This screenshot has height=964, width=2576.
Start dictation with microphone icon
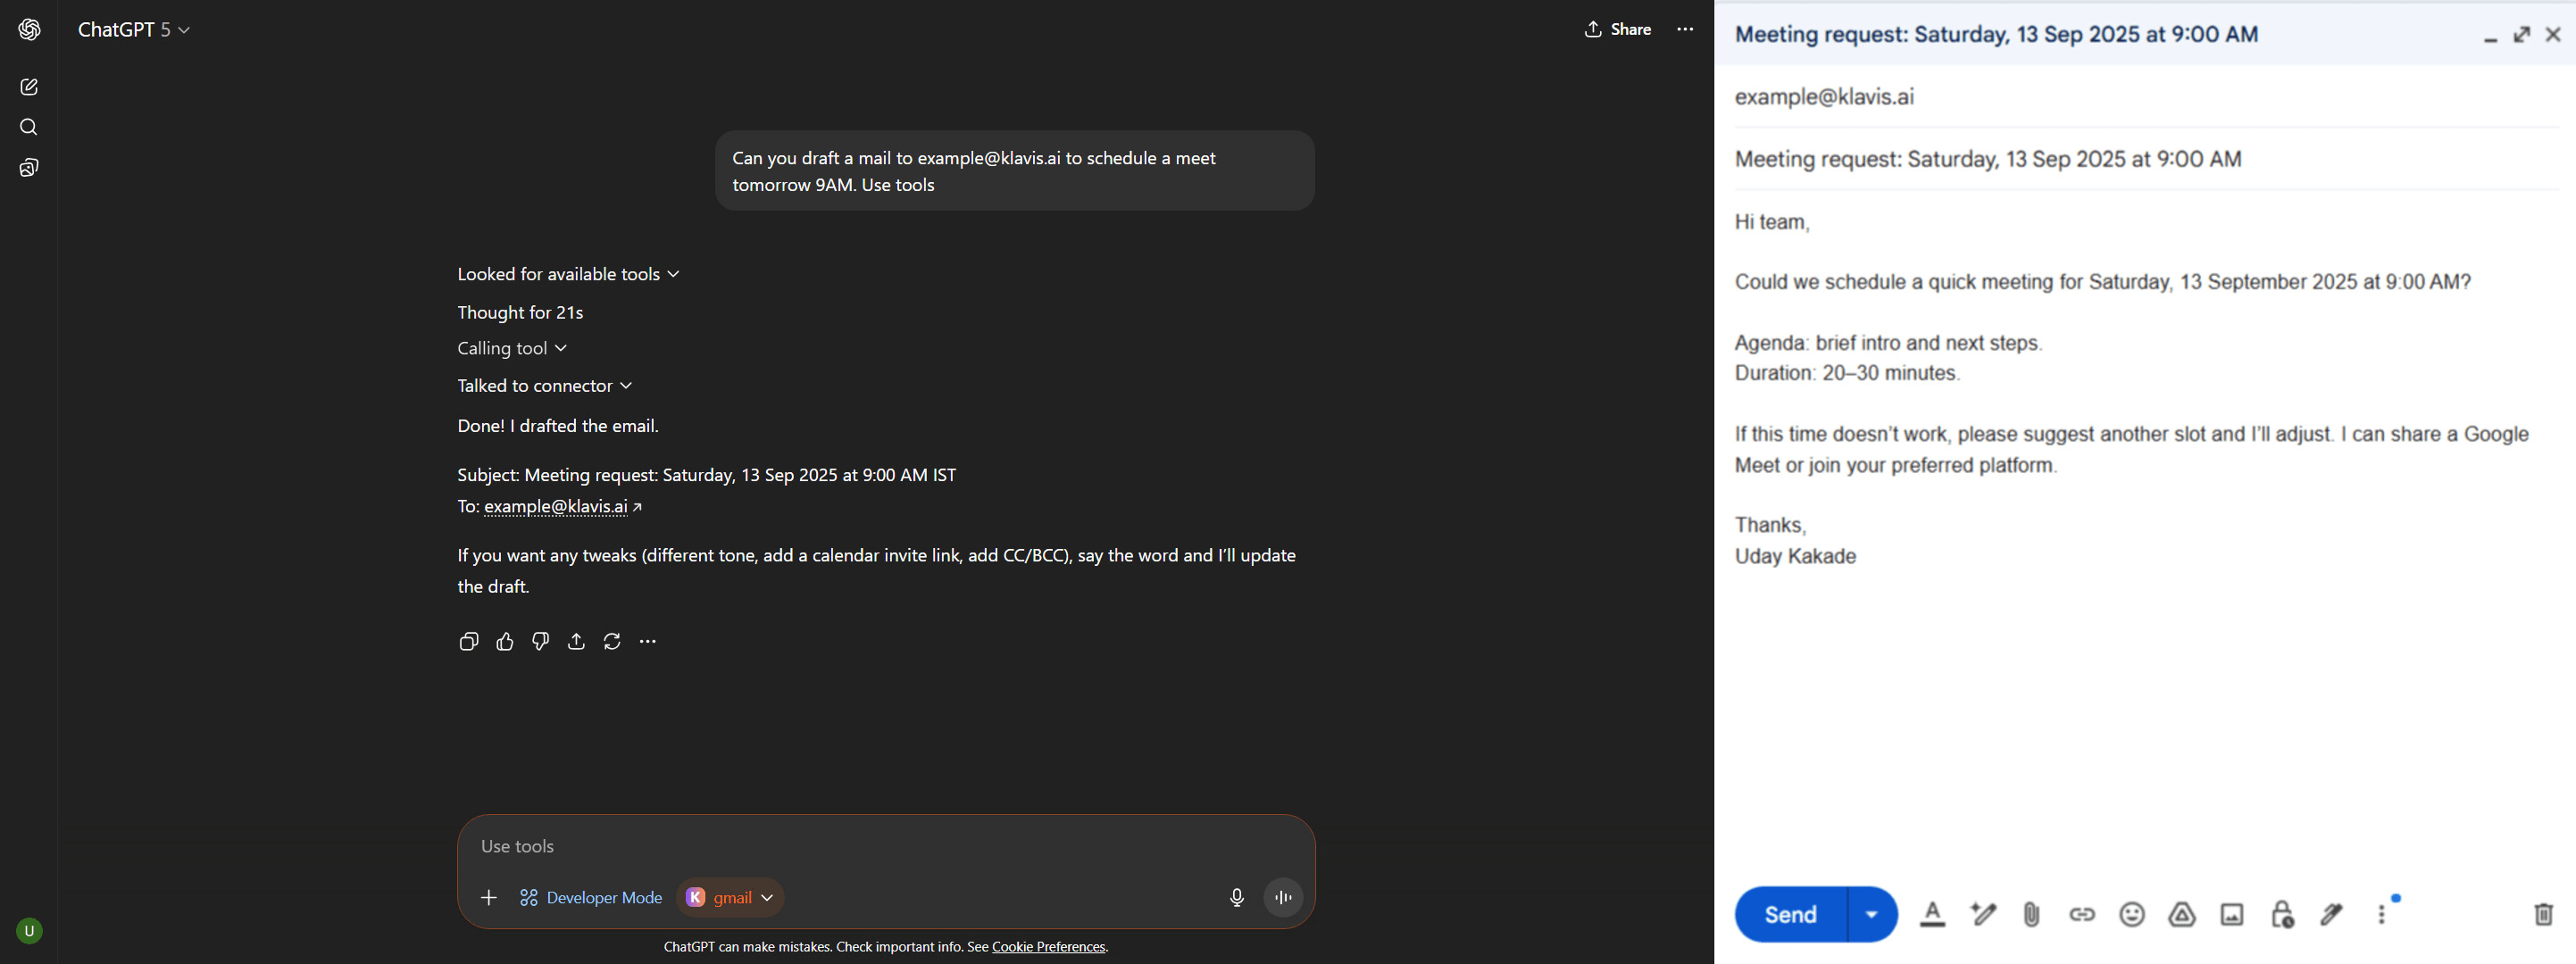(x=1237, y=897)
